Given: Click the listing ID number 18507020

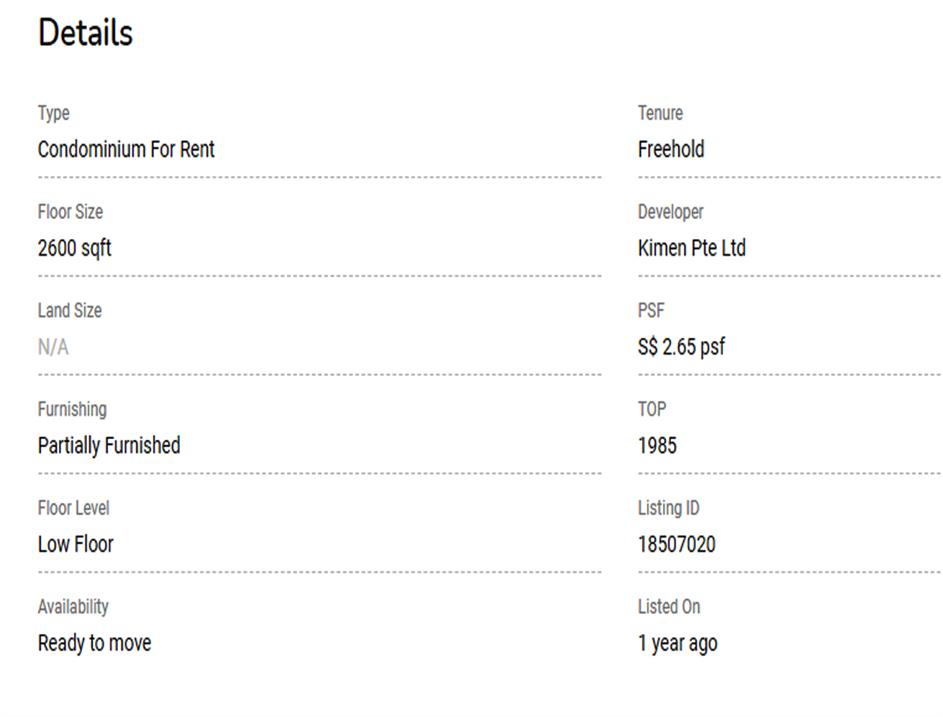Looking at the screenshot, I should coord(677,544).
